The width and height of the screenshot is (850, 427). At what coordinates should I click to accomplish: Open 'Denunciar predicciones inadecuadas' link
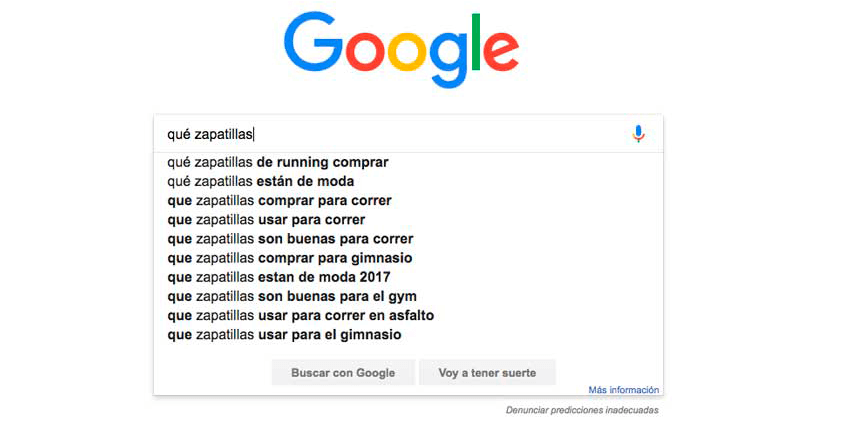pos(582,410)
